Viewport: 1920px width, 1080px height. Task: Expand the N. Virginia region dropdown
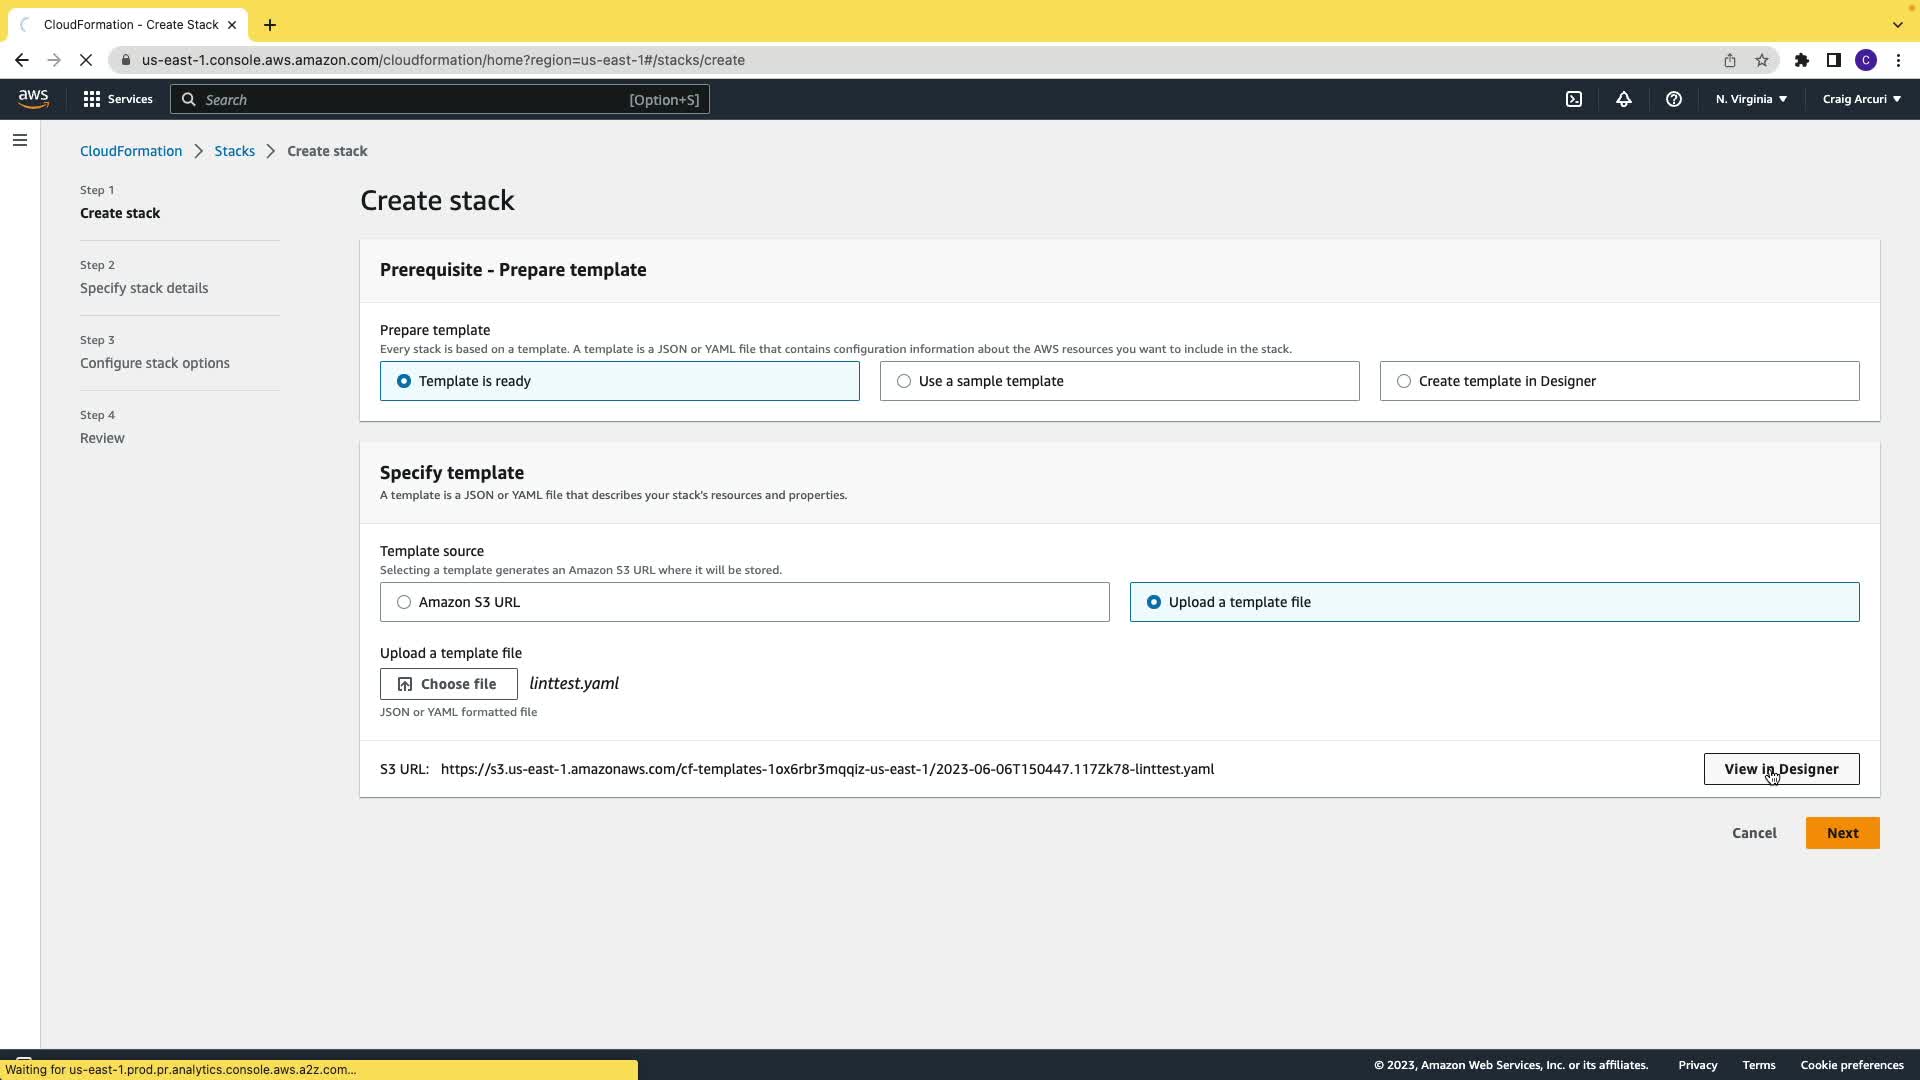tap(1751, 99)
